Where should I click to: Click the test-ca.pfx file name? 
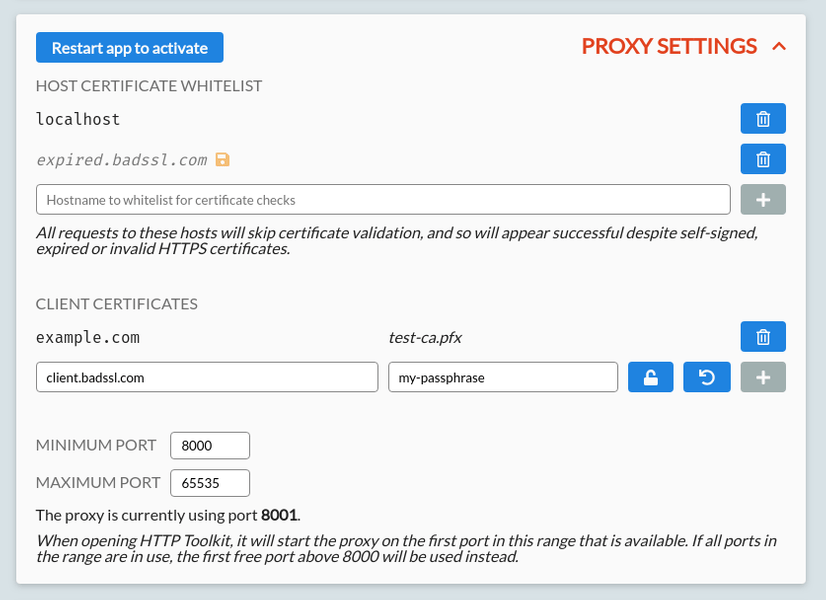425,337
